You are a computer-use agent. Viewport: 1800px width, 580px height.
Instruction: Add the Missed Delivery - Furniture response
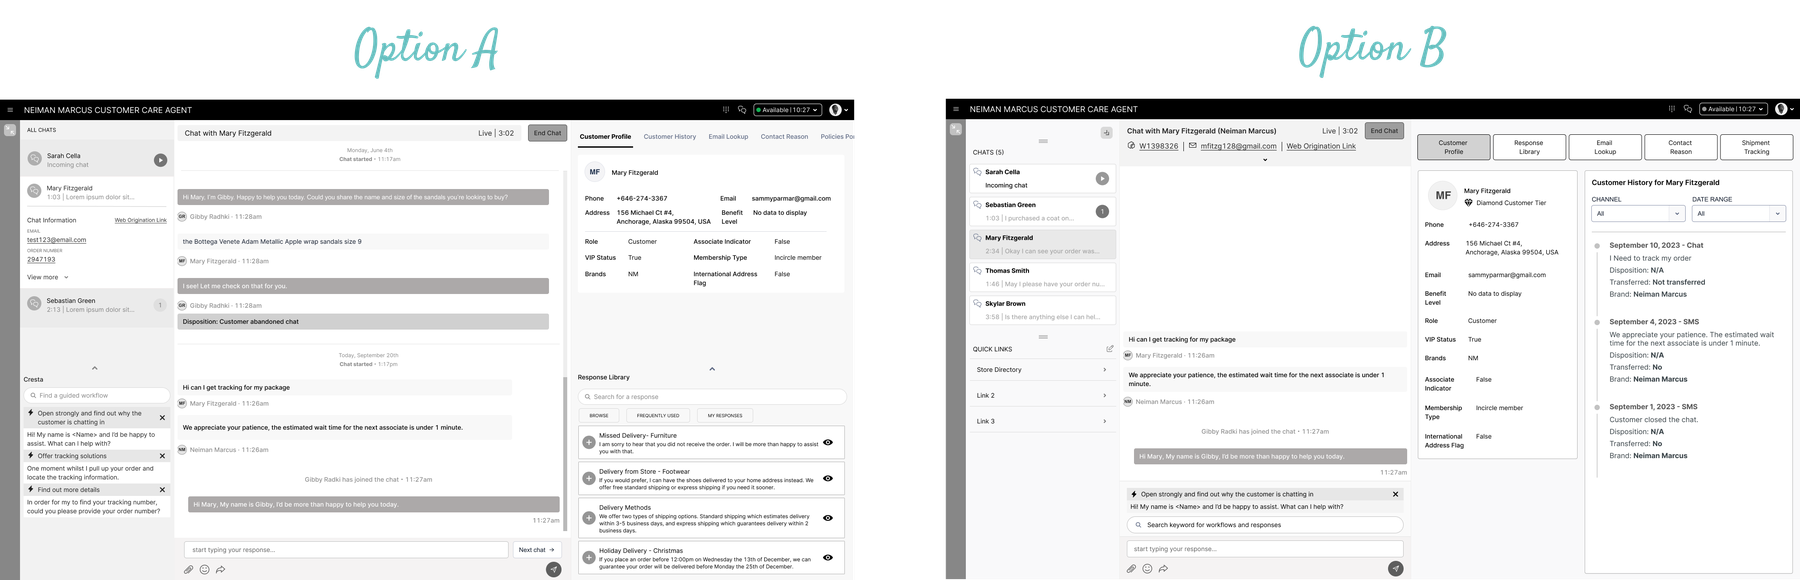coord(589,442)
